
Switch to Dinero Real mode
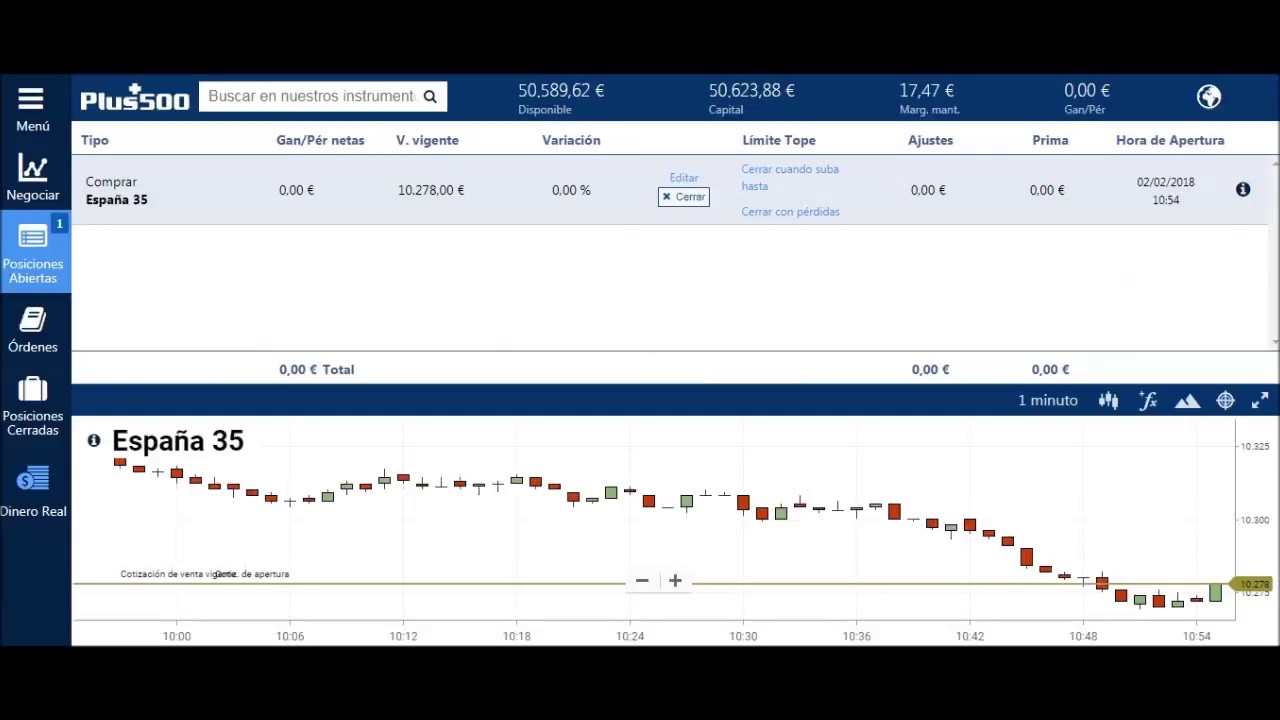(x=33, y=492)
